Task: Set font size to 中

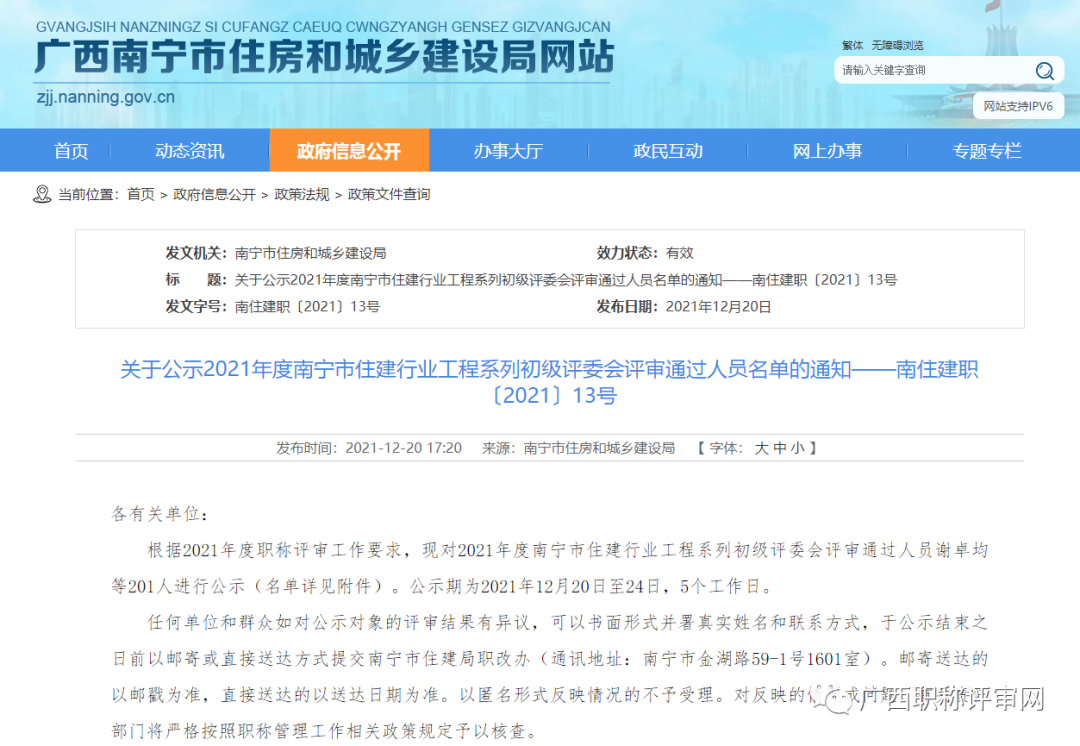Action: [x=780, y=448]
